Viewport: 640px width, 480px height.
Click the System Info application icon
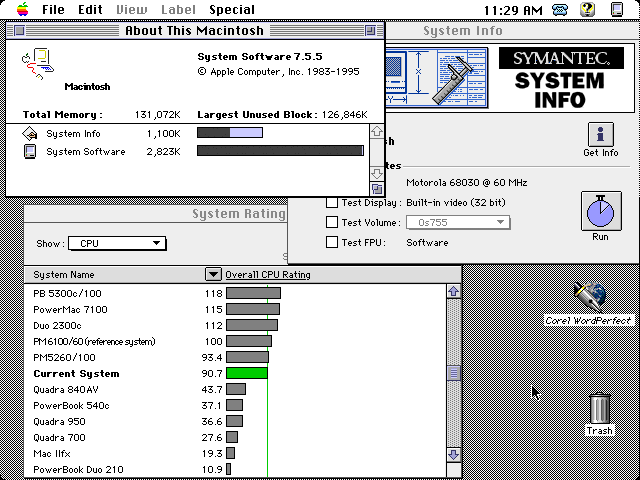pyautogui.click(x=29, y=134)
